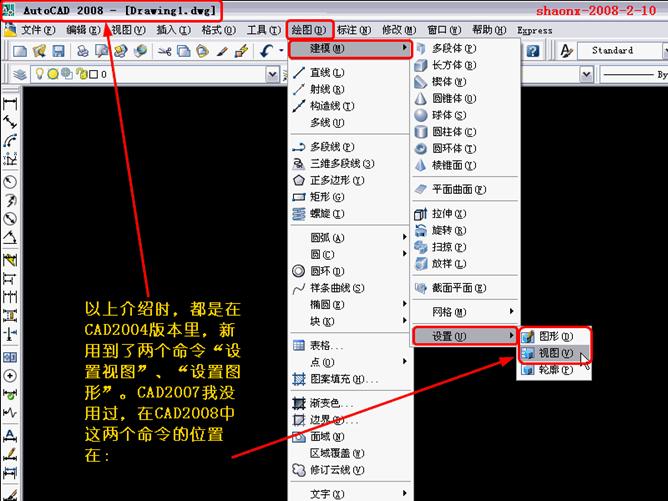This screenshot has width=668, height=501.
Task: Save the drawing with the floppy disk icon
Action: pyautogui.click(x=58, y=51)
